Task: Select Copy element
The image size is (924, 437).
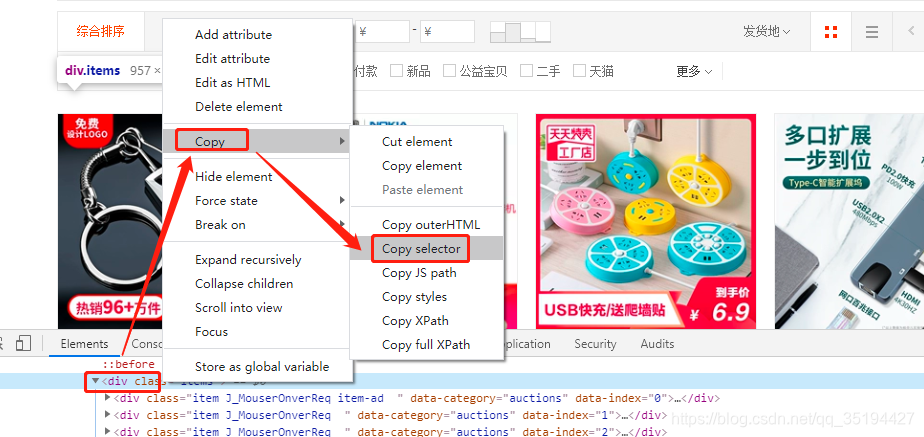Action: pyautogui.click(x=427, y=166)
